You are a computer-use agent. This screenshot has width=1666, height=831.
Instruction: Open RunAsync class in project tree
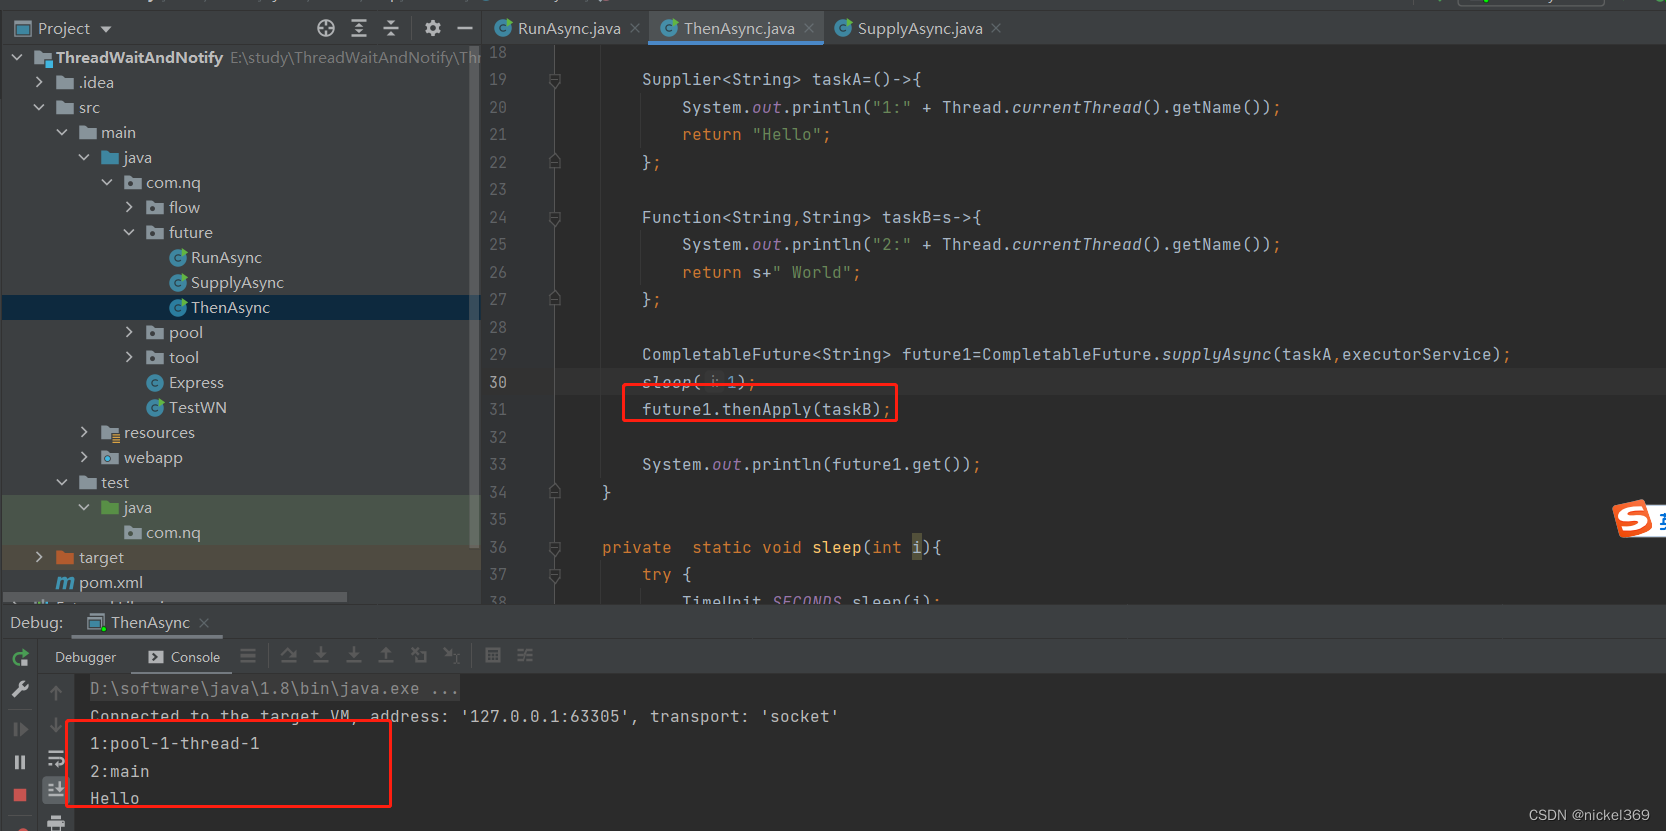point(226,258)
